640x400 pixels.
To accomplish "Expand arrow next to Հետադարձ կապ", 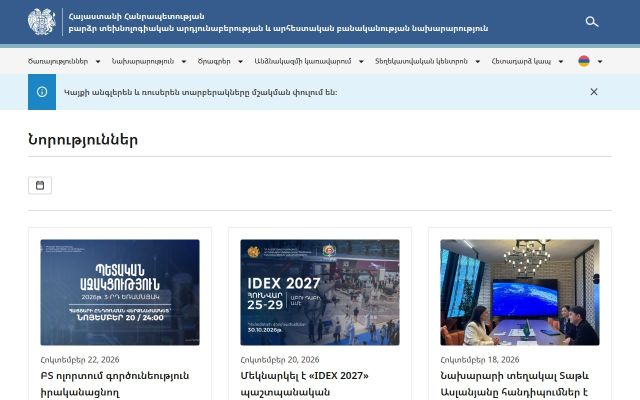I will [x=561, y=62].
